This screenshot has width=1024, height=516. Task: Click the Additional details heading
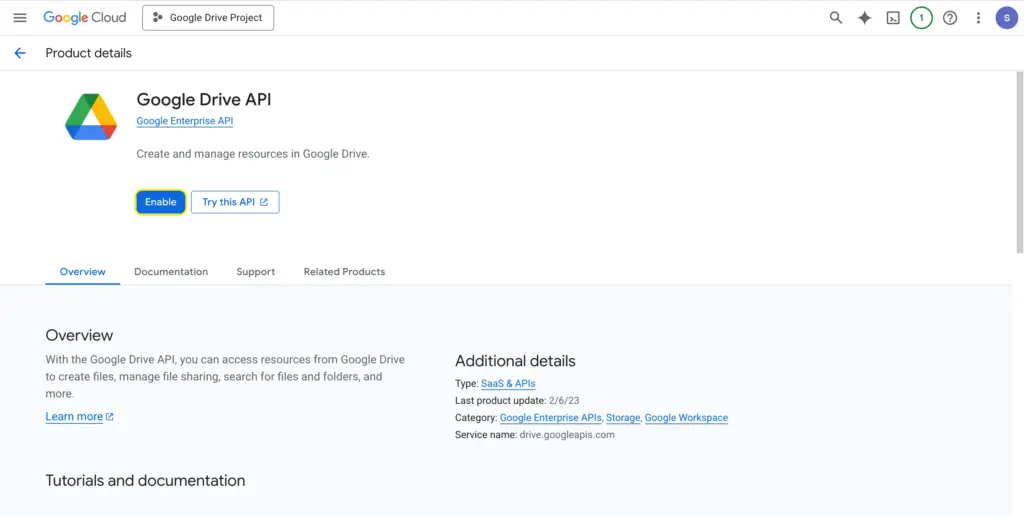tap(515, 361)
